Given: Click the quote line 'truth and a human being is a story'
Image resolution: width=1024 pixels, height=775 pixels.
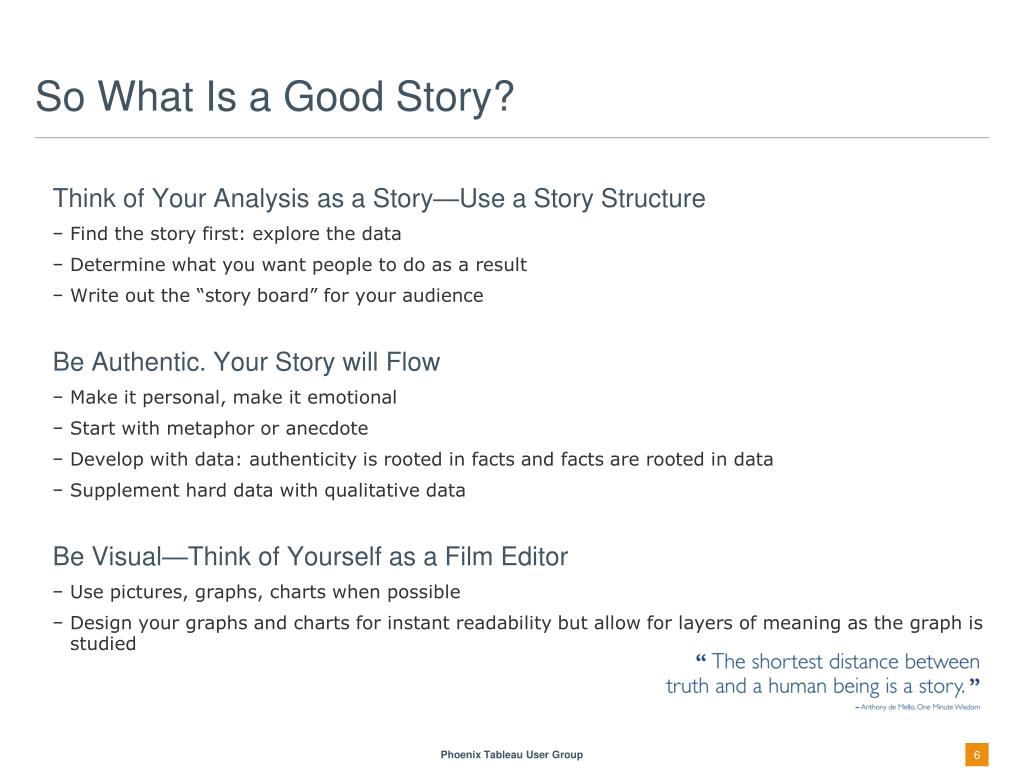Looking at the screenshot, I should click(x=823, y=686).
